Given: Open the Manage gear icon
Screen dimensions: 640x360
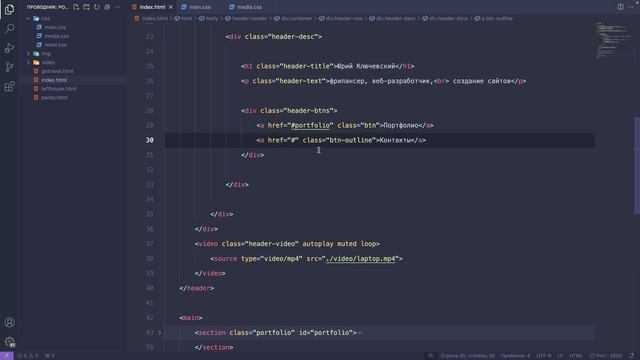Looking at the screenshot, I should click(9, 342).
